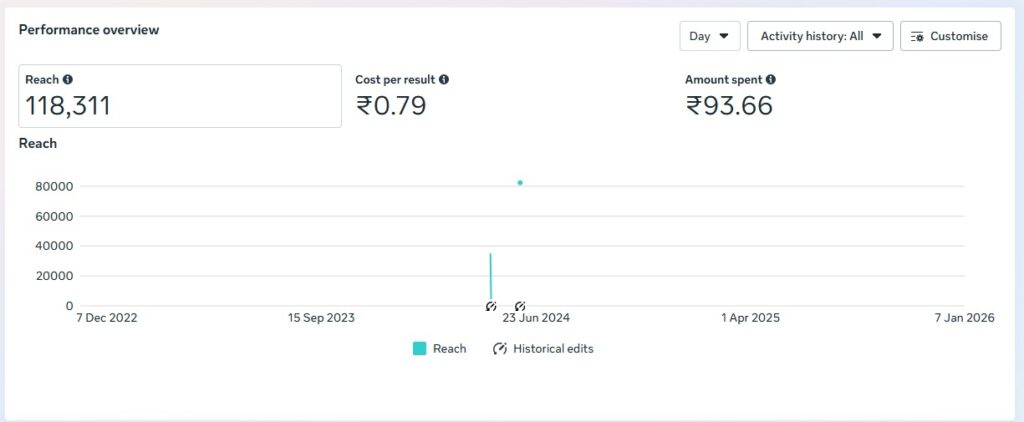This screenshot has height=422, width=1024.
Task: Click the Reach chart title above the graph
Action: 38,143
